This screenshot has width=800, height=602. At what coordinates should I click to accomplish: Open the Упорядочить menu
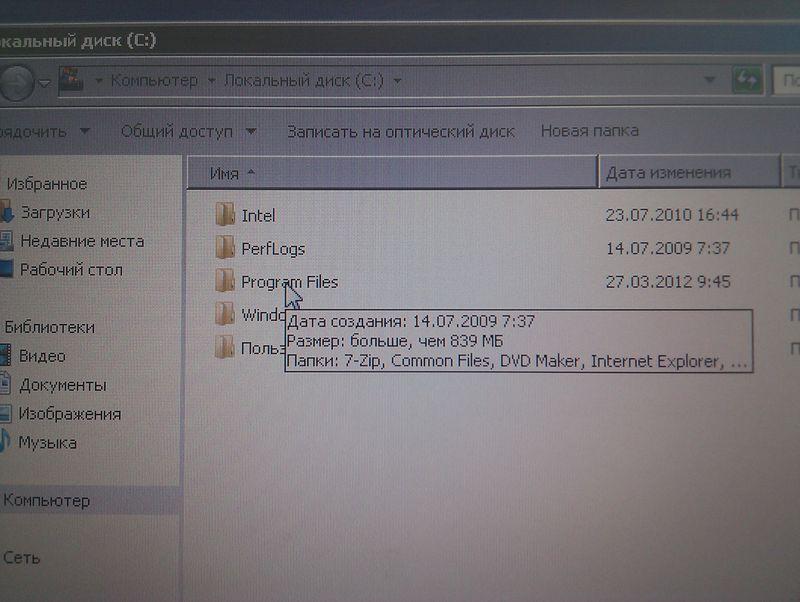point(45,132)
